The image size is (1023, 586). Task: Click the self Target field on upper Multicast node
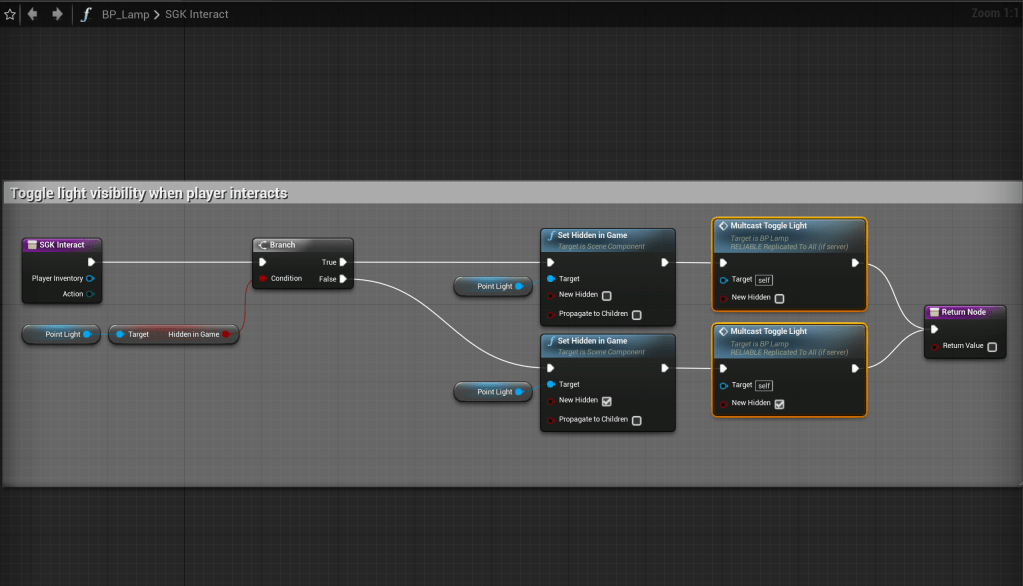point(764,280)
